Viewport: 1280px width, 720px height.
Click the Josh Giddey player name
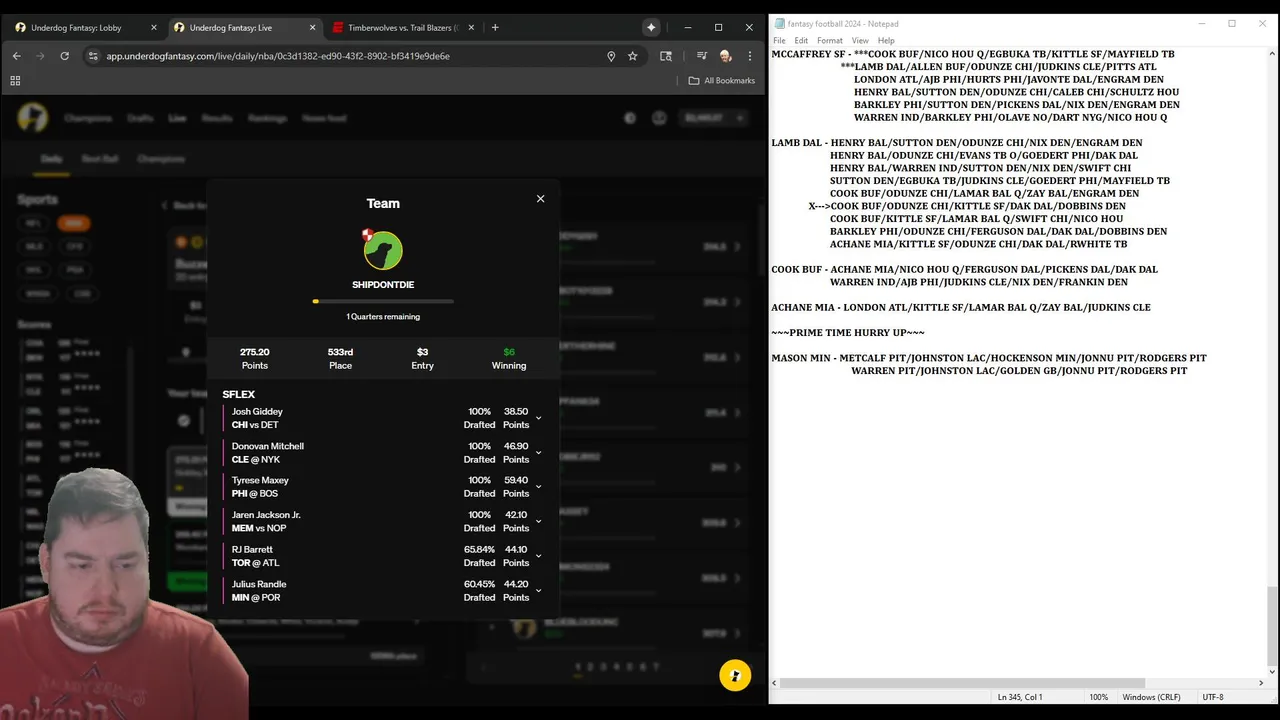(x=257, y=412)
